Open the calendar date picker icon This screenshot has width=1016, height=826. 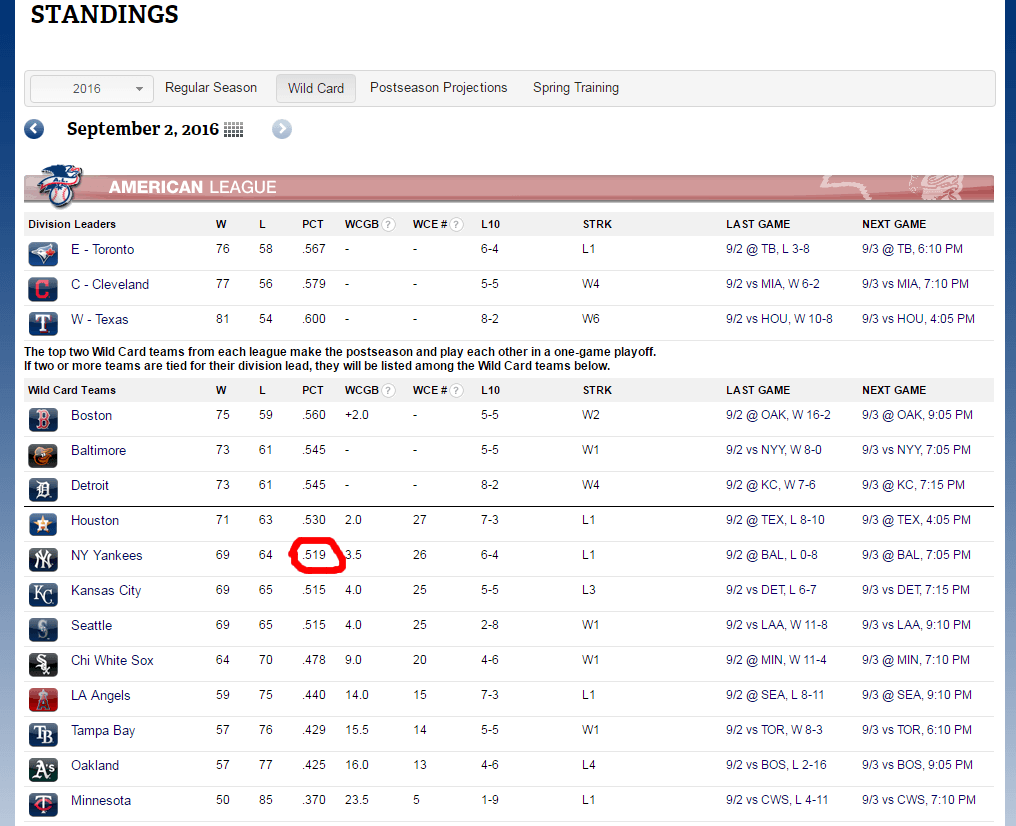pyautogui.click(x=233, y=130)
